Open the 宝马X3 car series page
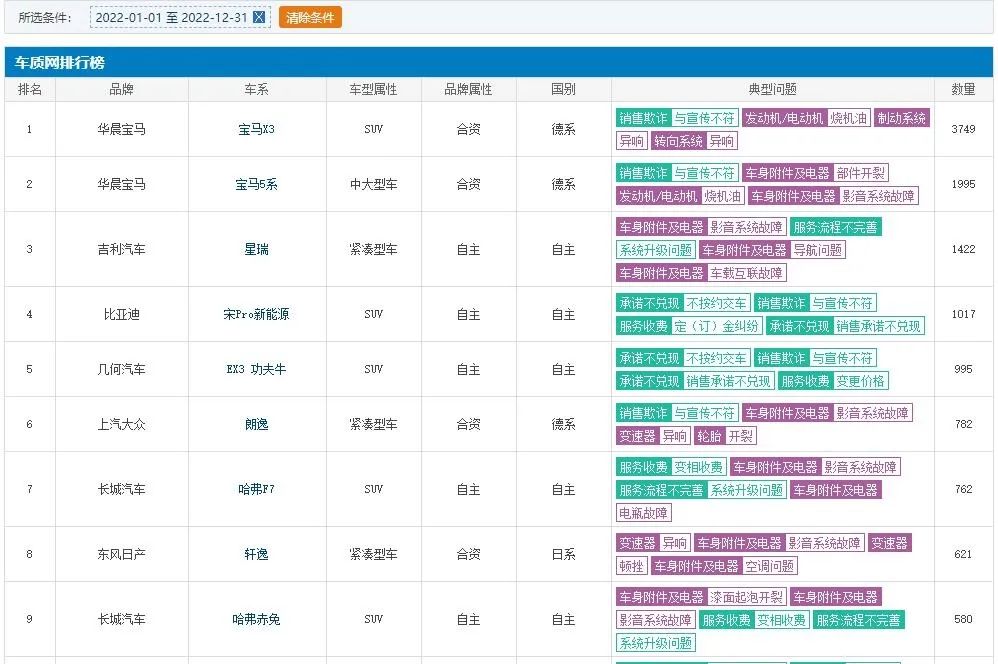Image resolution: width=998 pixels, height=664 pixels. [x=256, y=129]
